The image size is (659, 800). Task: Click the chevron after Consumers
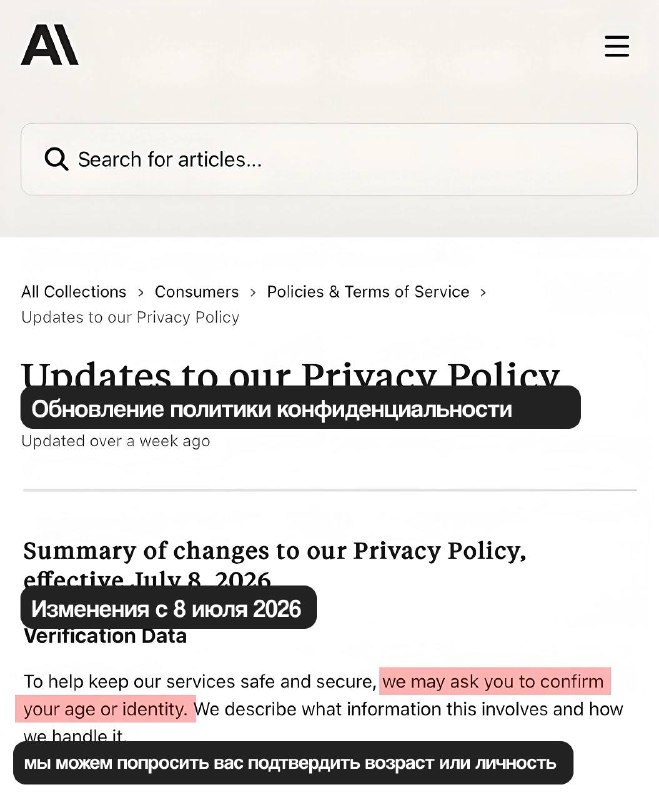click(x=253, y=292)
